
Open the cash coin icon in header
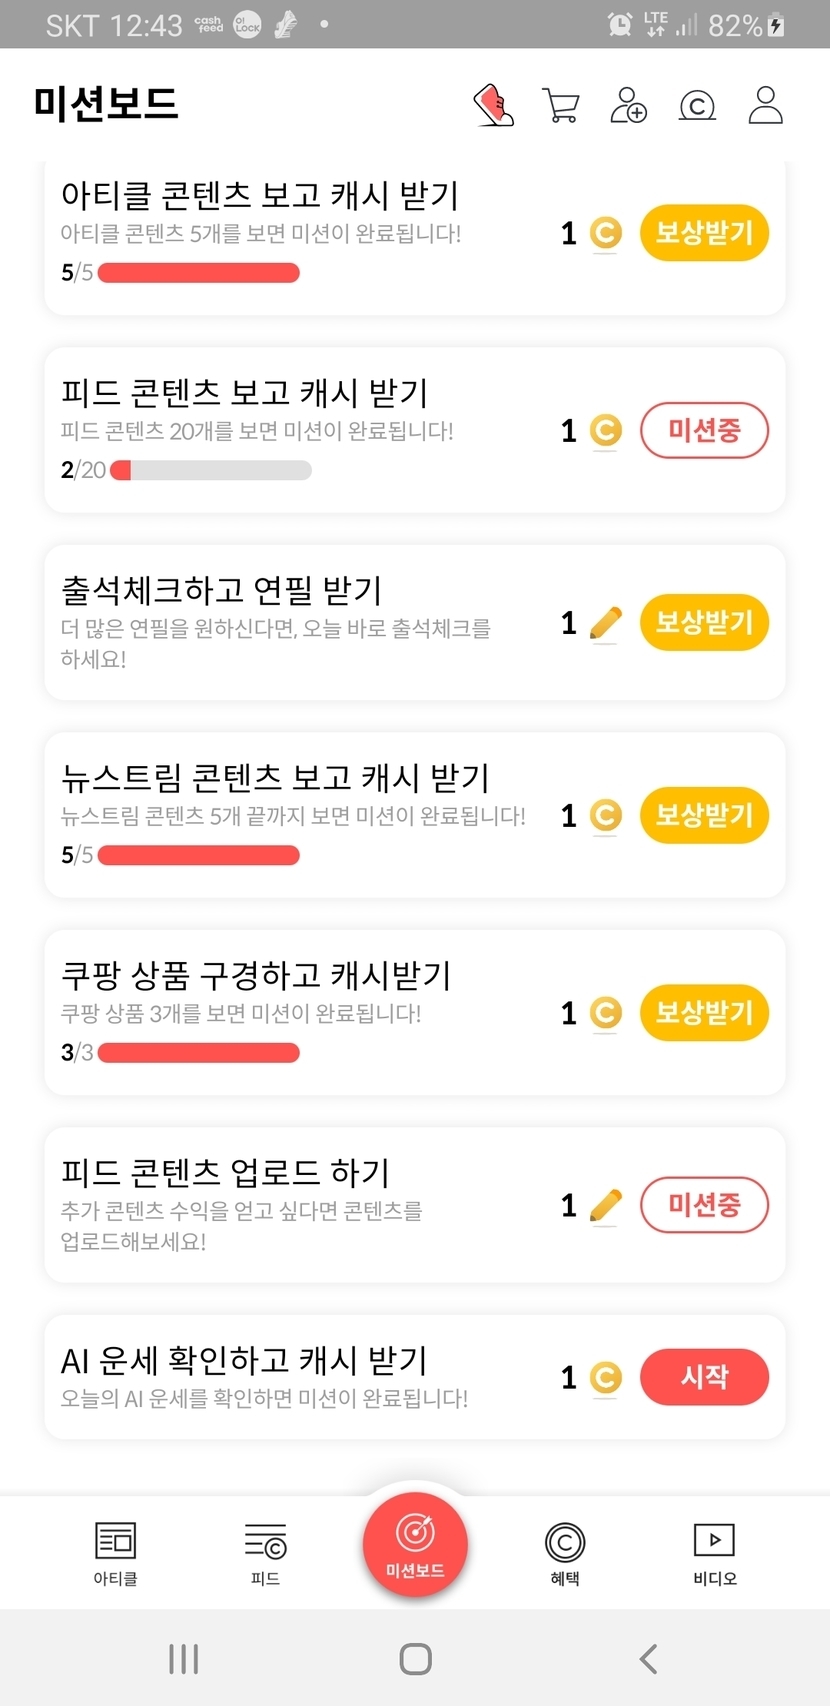pyautogui.click(x=697, y=104)
